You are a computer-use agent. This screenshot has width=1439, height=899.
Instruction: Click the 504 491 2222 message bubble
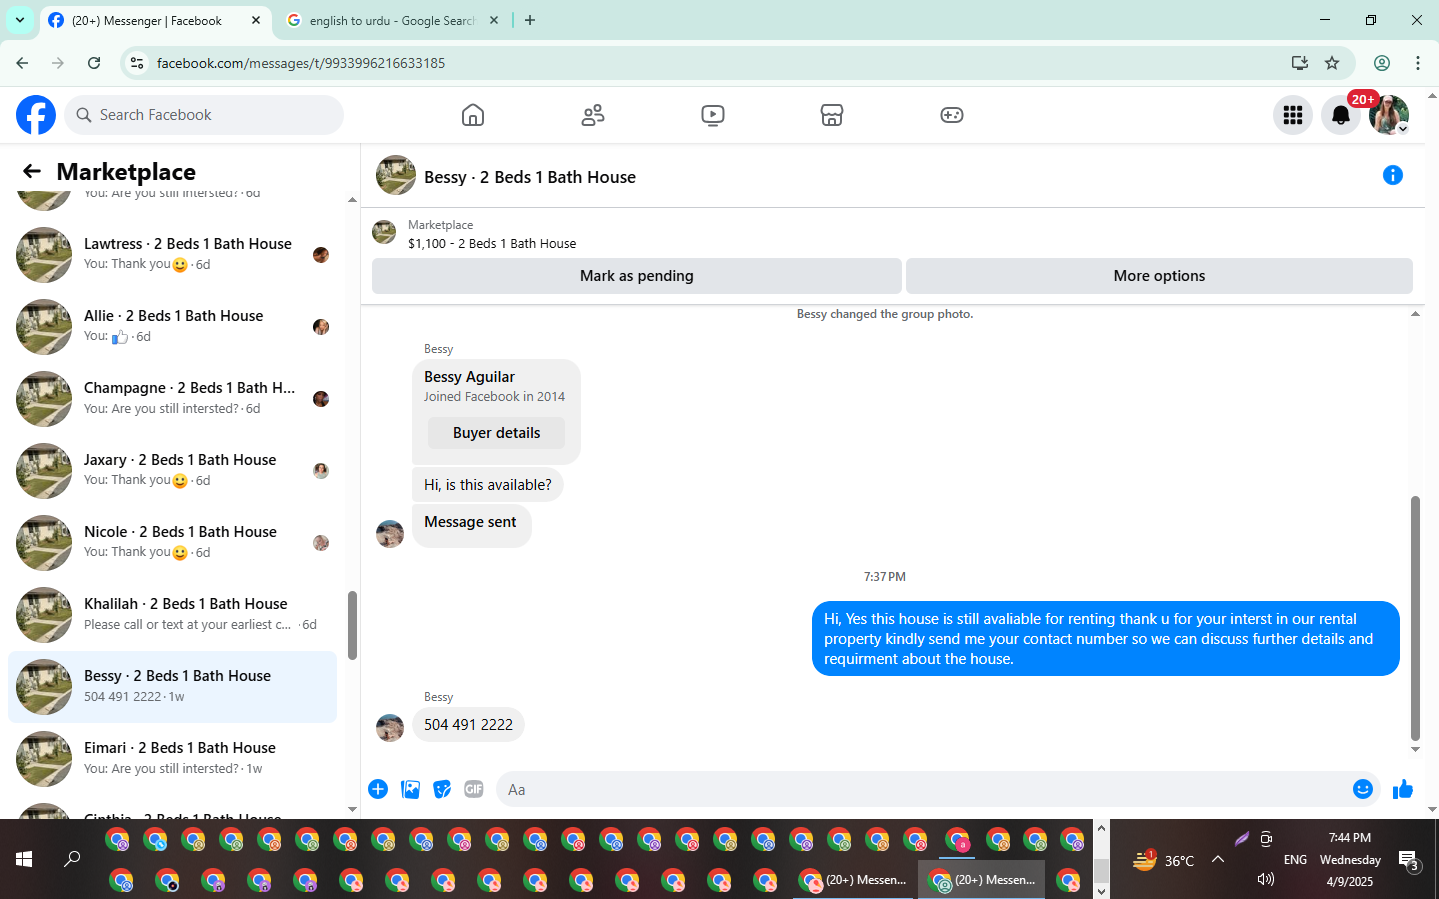[468, 725]
